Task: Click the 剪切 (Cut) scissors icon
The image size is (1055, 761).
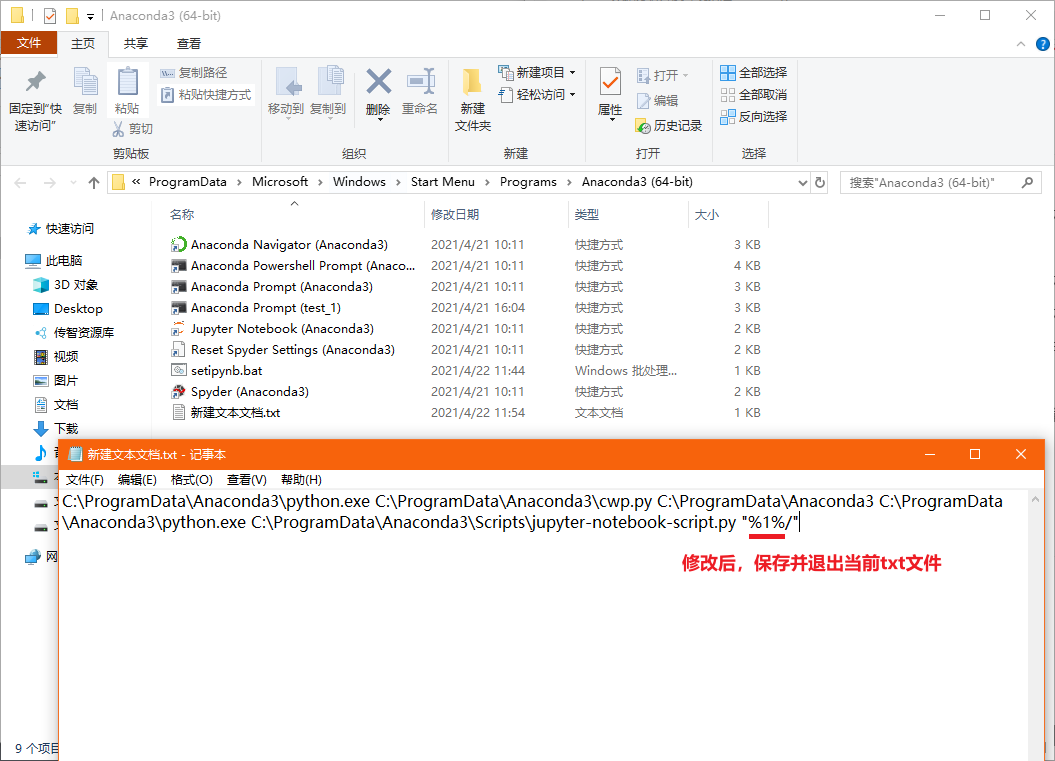Action: tap(118, 128)
